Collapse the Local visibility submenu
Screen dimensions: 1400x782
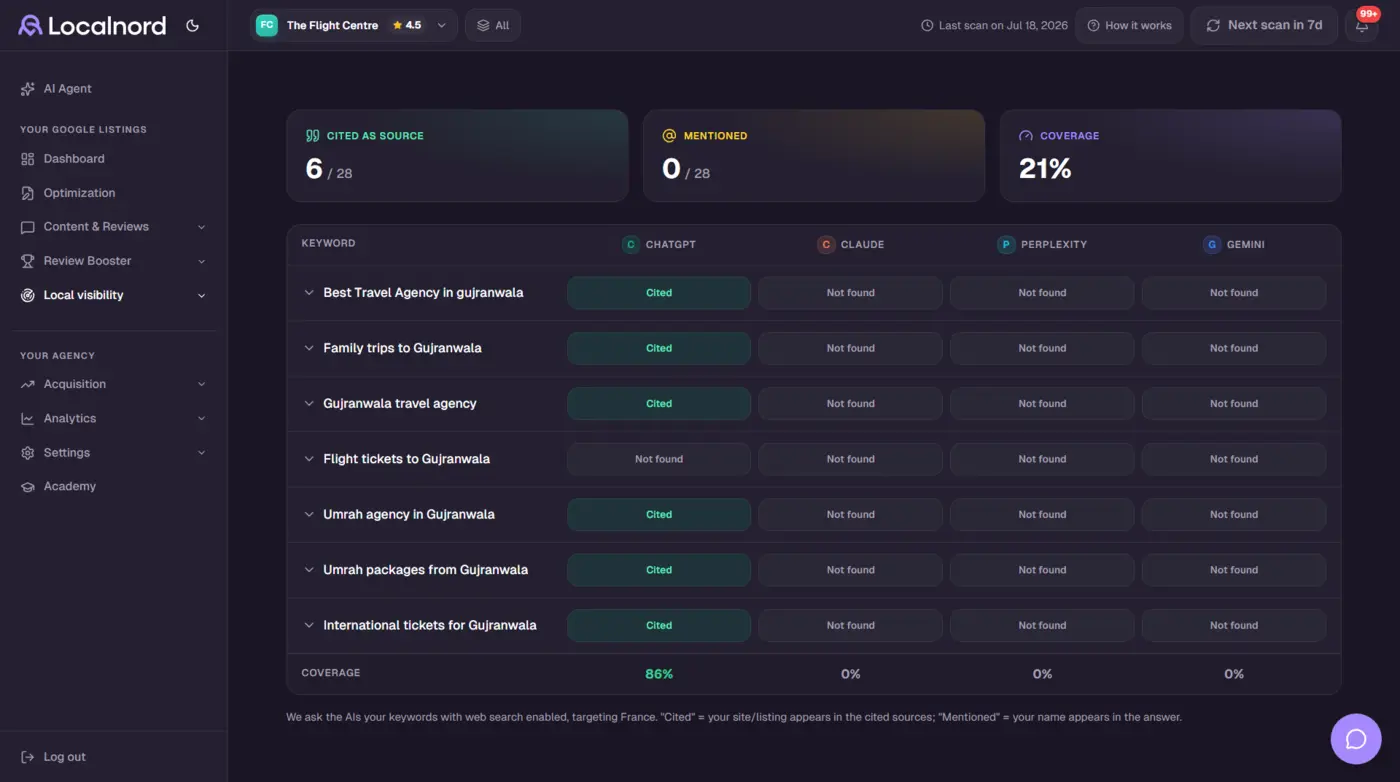tap(201, 295)
